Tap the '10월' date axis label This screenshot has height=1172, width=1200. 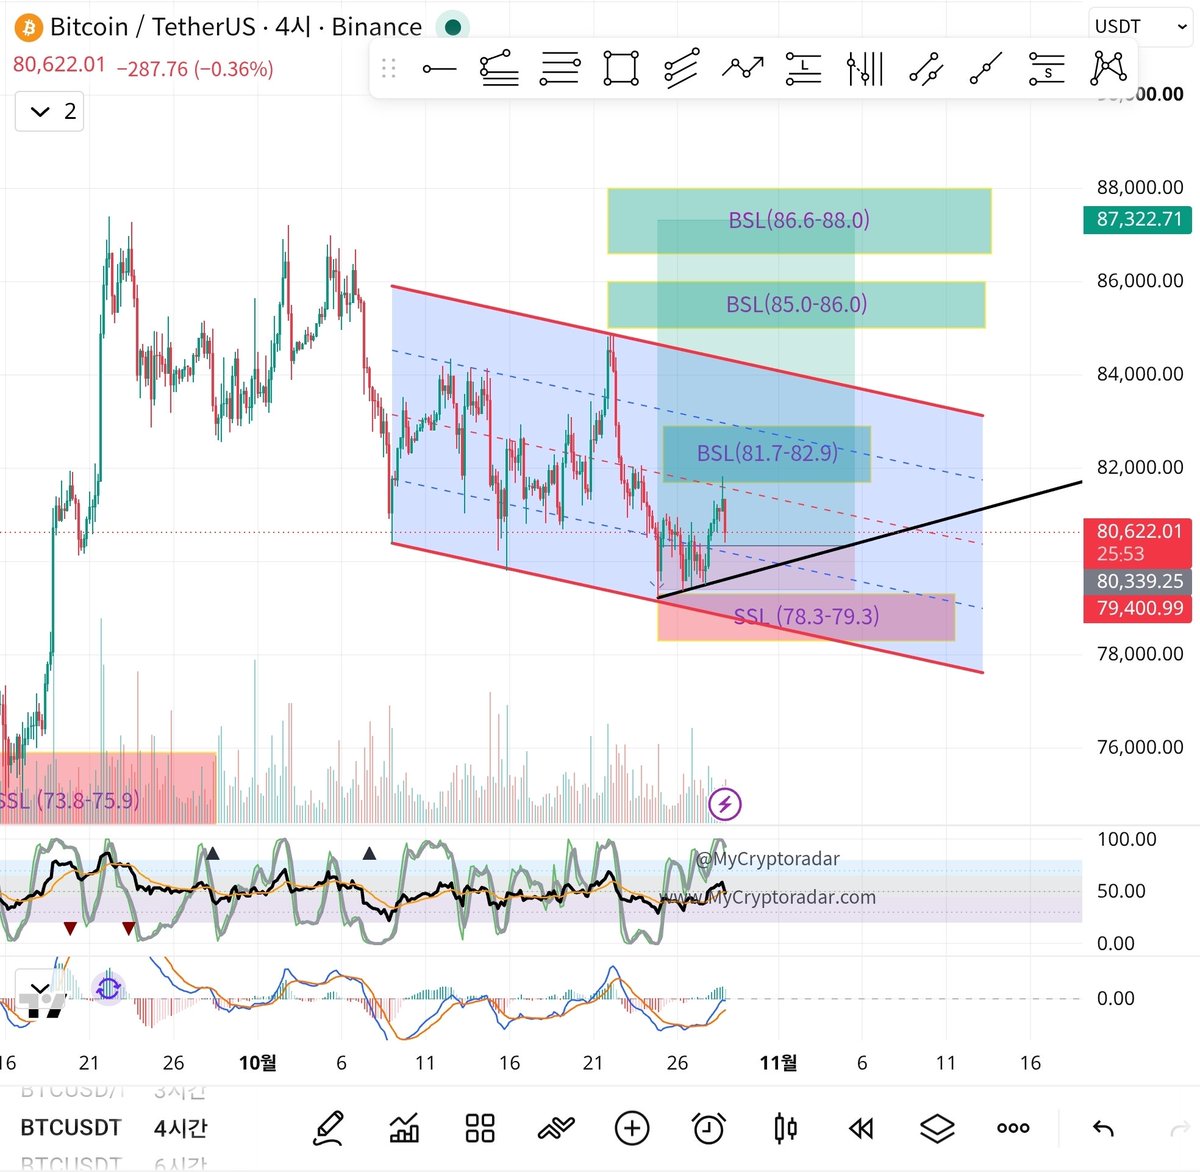pos(257,1062)
